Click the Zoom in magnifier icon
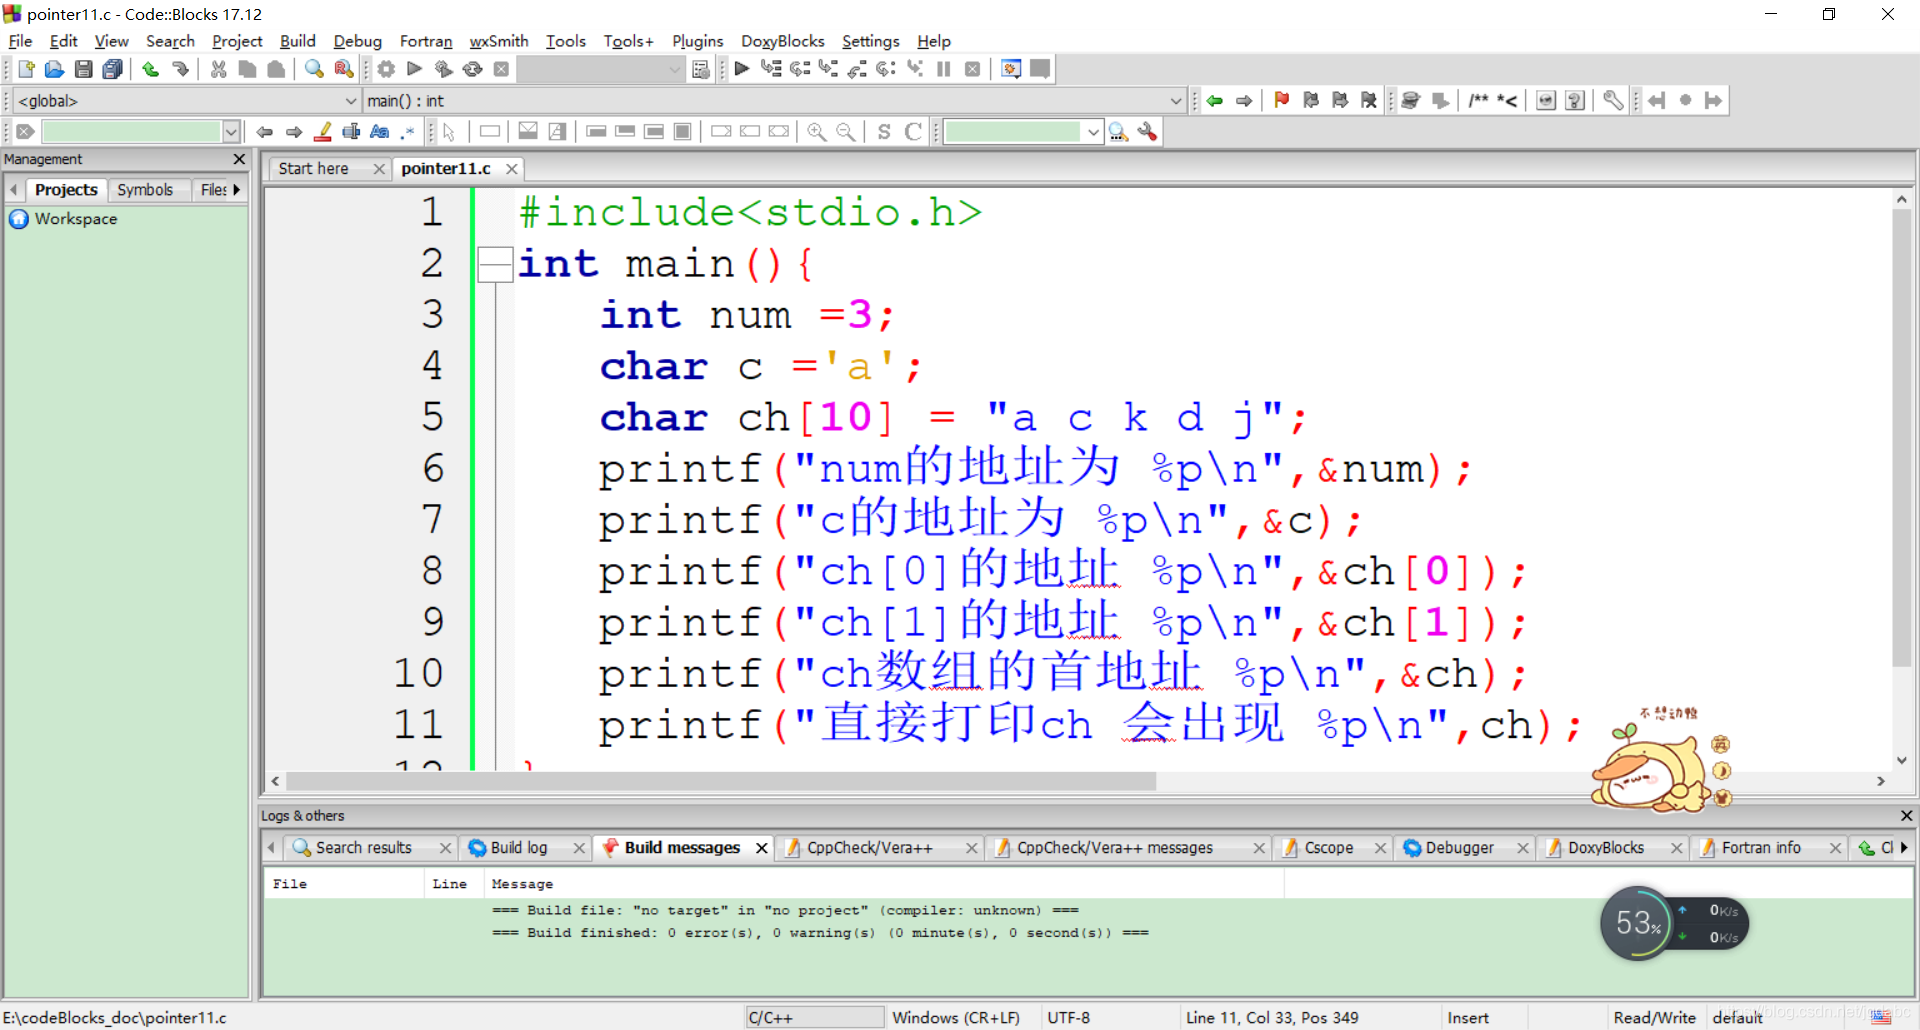This screenshot has height=1030, width=1920. (817, 131)
